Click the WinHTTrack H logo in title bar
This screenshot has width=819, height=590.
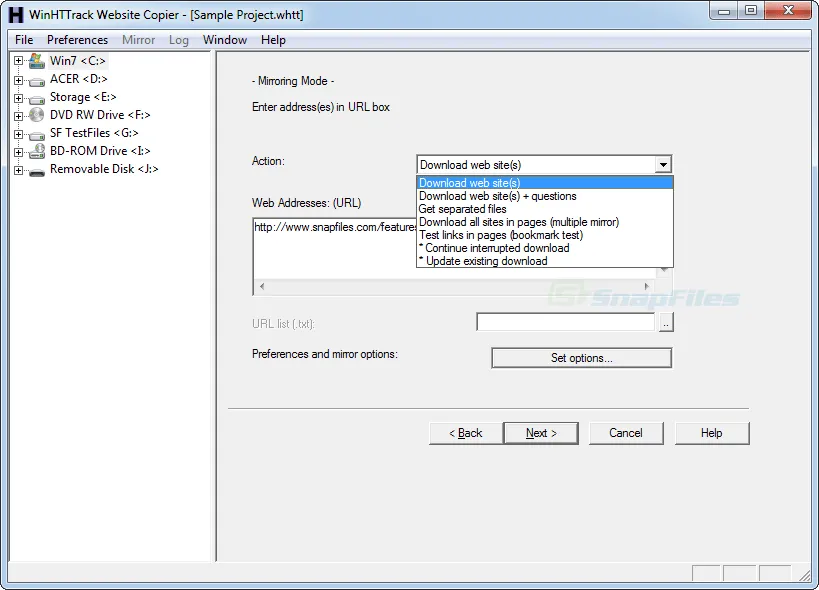pyautogui.click(x=16, y=15)
